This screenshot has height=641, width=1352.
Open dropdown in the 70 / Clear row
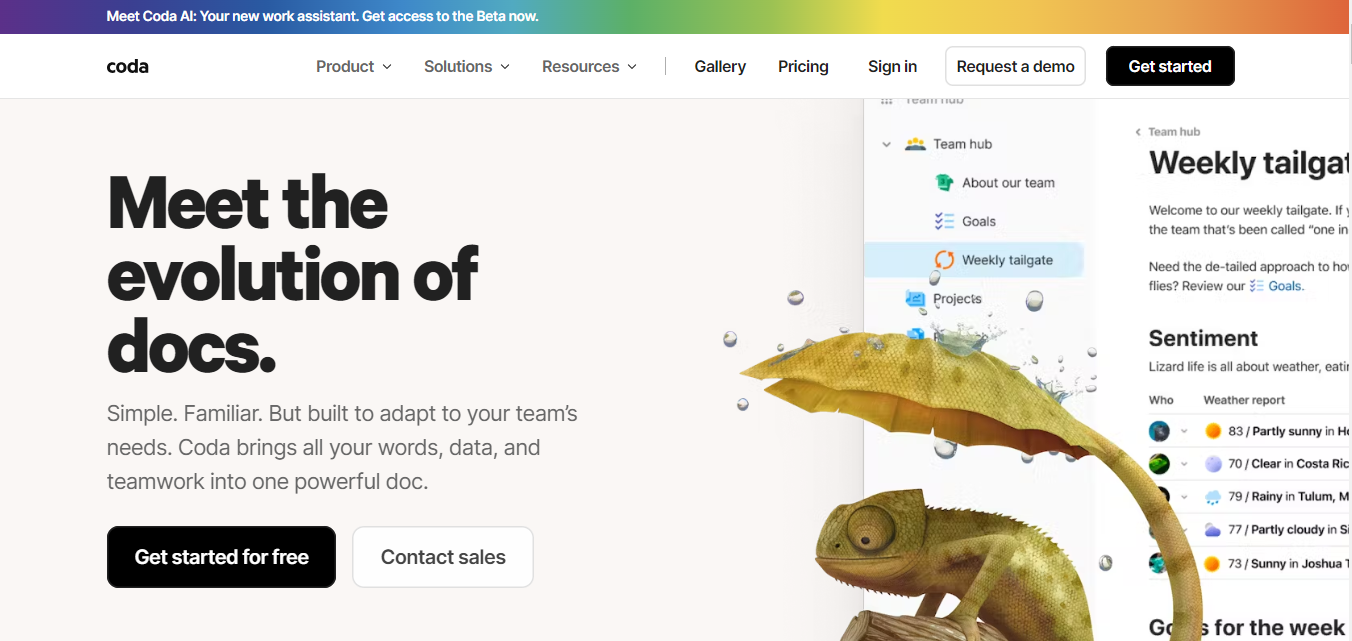(x=1184, y=464)
